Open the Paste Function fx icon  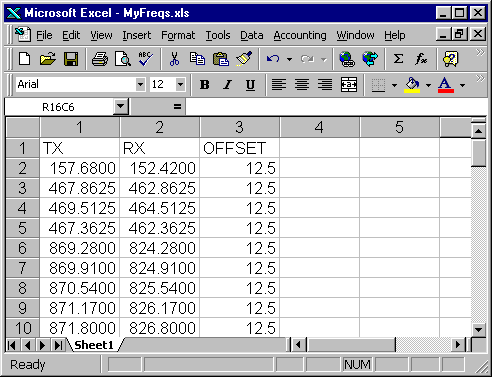coord(421,60)
